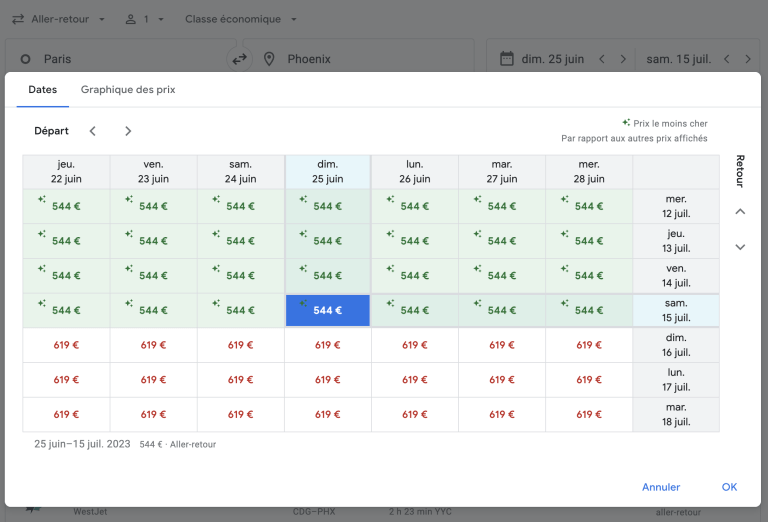Select the mar. 18 juil. return row label
Screen dimensions: 768x522
tap(676, 415)
